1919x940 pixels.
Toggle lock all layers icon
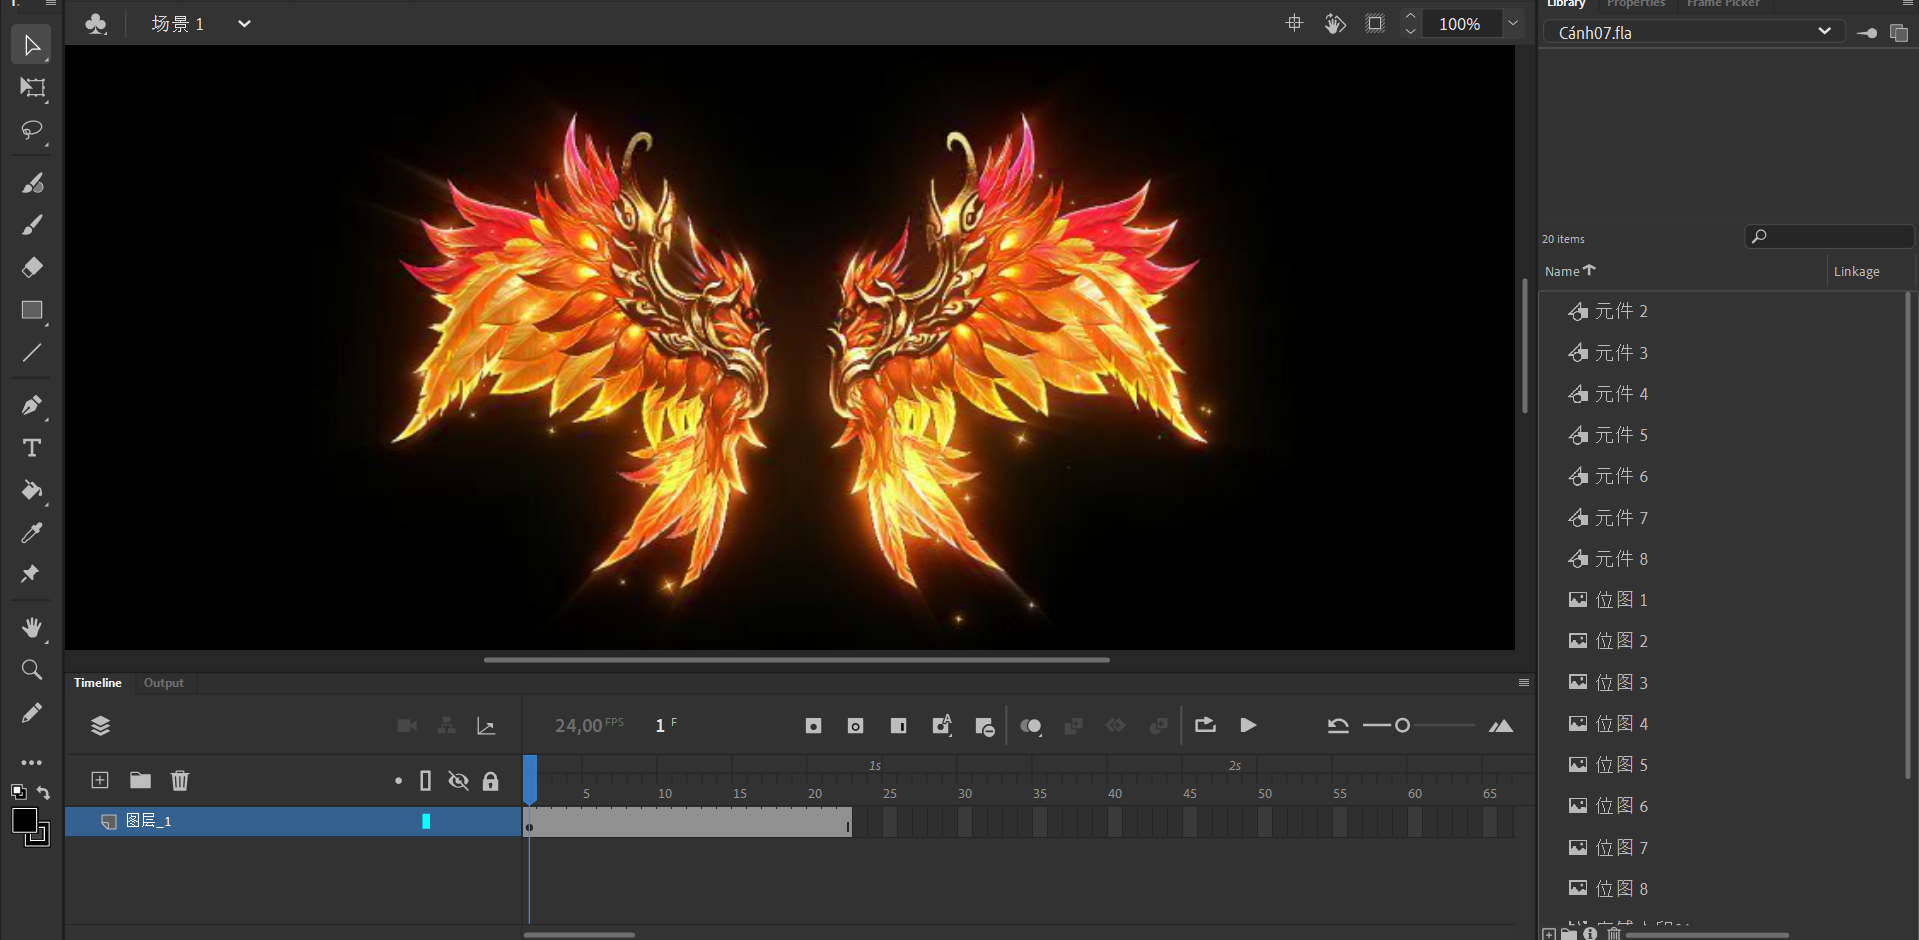490,781
